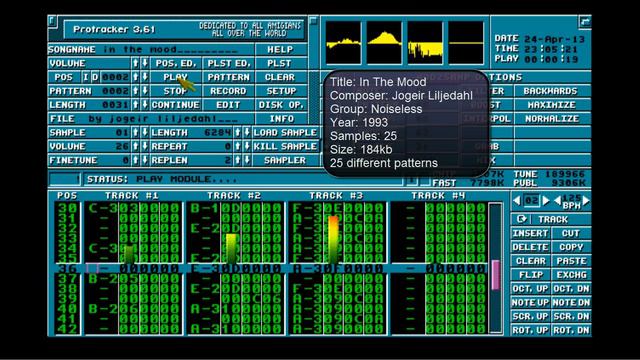Decrease REPEAT value with down arrow

click(247, 147)
